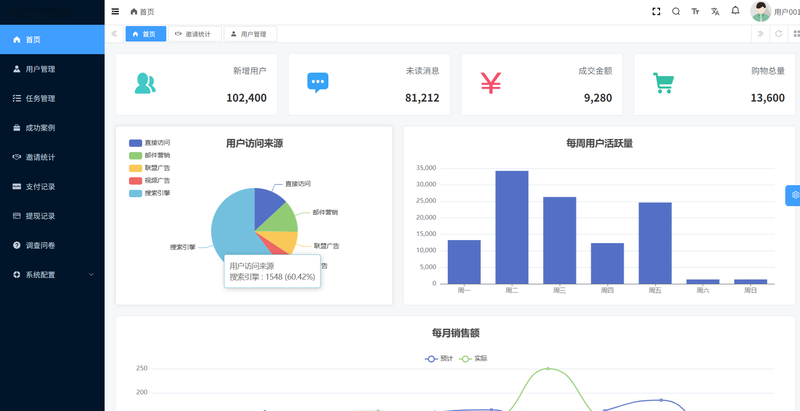Click the user avatar picture
This screenshot has width=800, height=411.
[x=761, y=11]
